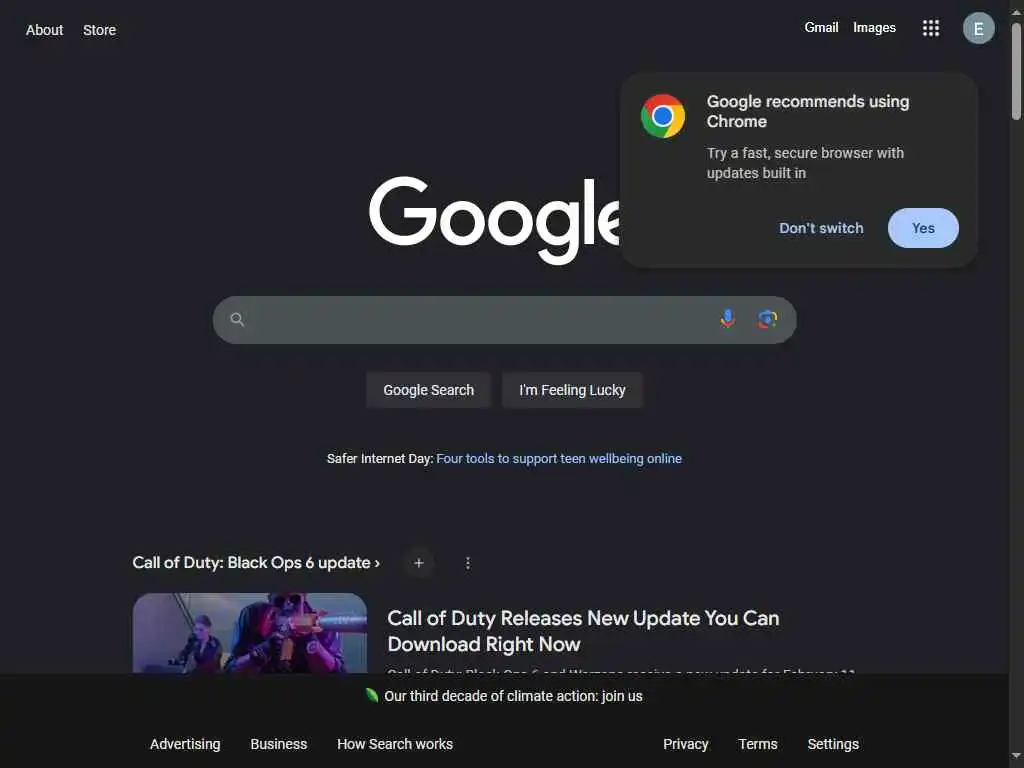Viewport: 1024px width, 768px height.
Task: Expand Call of Duty: Black Ops 6 update topic
Action: tap(256, 563)
